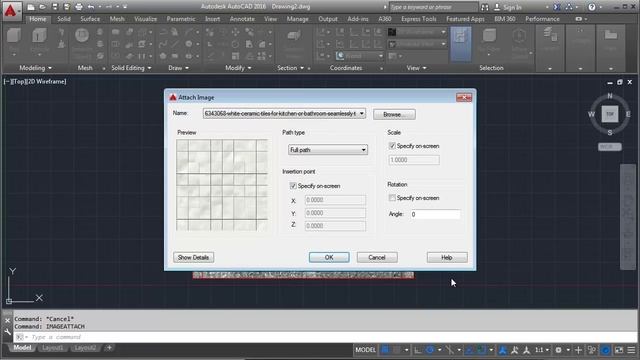The height and width of the screenshot is (360, 640).
Task: Open the annotation scale 1:1 dropdown
Action: [542, 350]
